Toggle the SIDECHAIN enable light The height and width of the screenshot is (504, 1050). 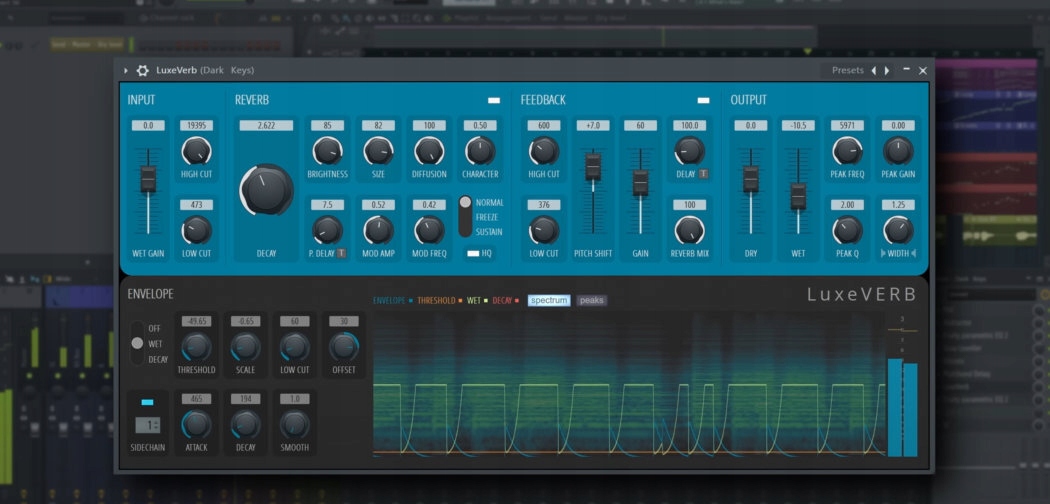(148, 402)
